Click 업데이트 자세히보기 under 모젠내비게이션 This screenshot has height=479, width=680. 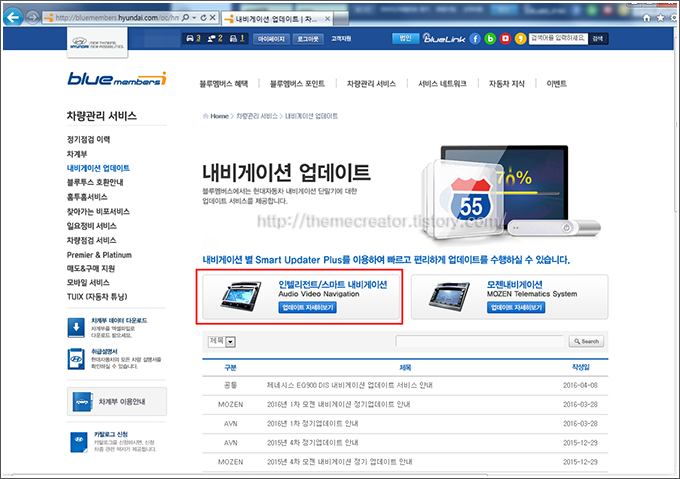click(516, 308)
